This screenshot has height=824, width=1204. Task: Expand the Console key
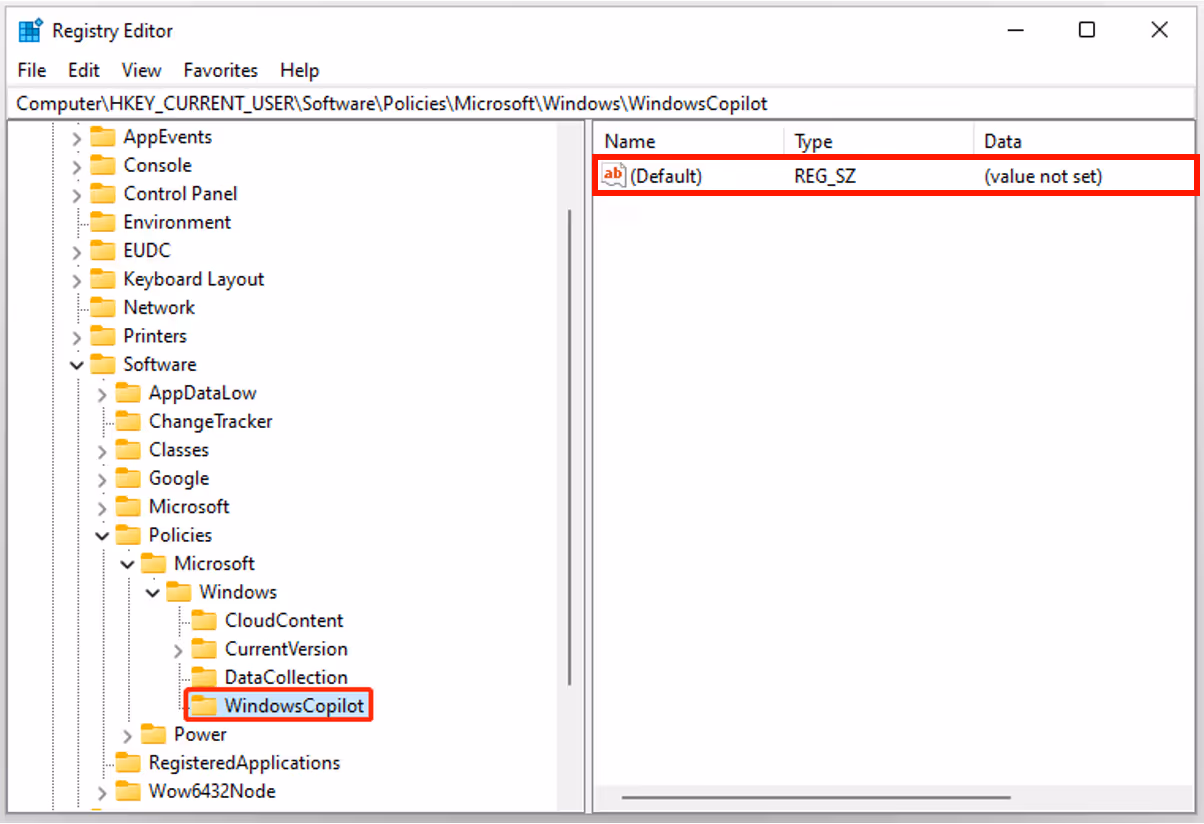coord(77,166)
